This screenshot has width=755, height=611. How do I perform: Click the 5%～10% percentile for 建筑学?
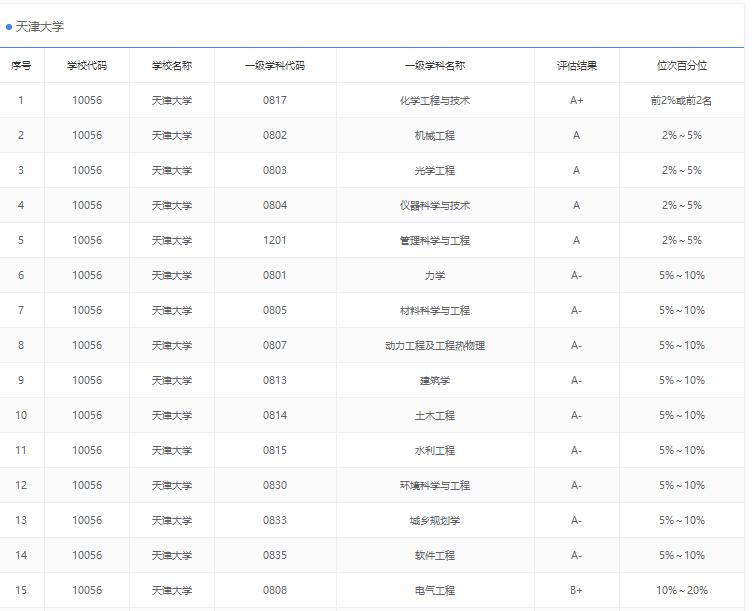point(682,380)
